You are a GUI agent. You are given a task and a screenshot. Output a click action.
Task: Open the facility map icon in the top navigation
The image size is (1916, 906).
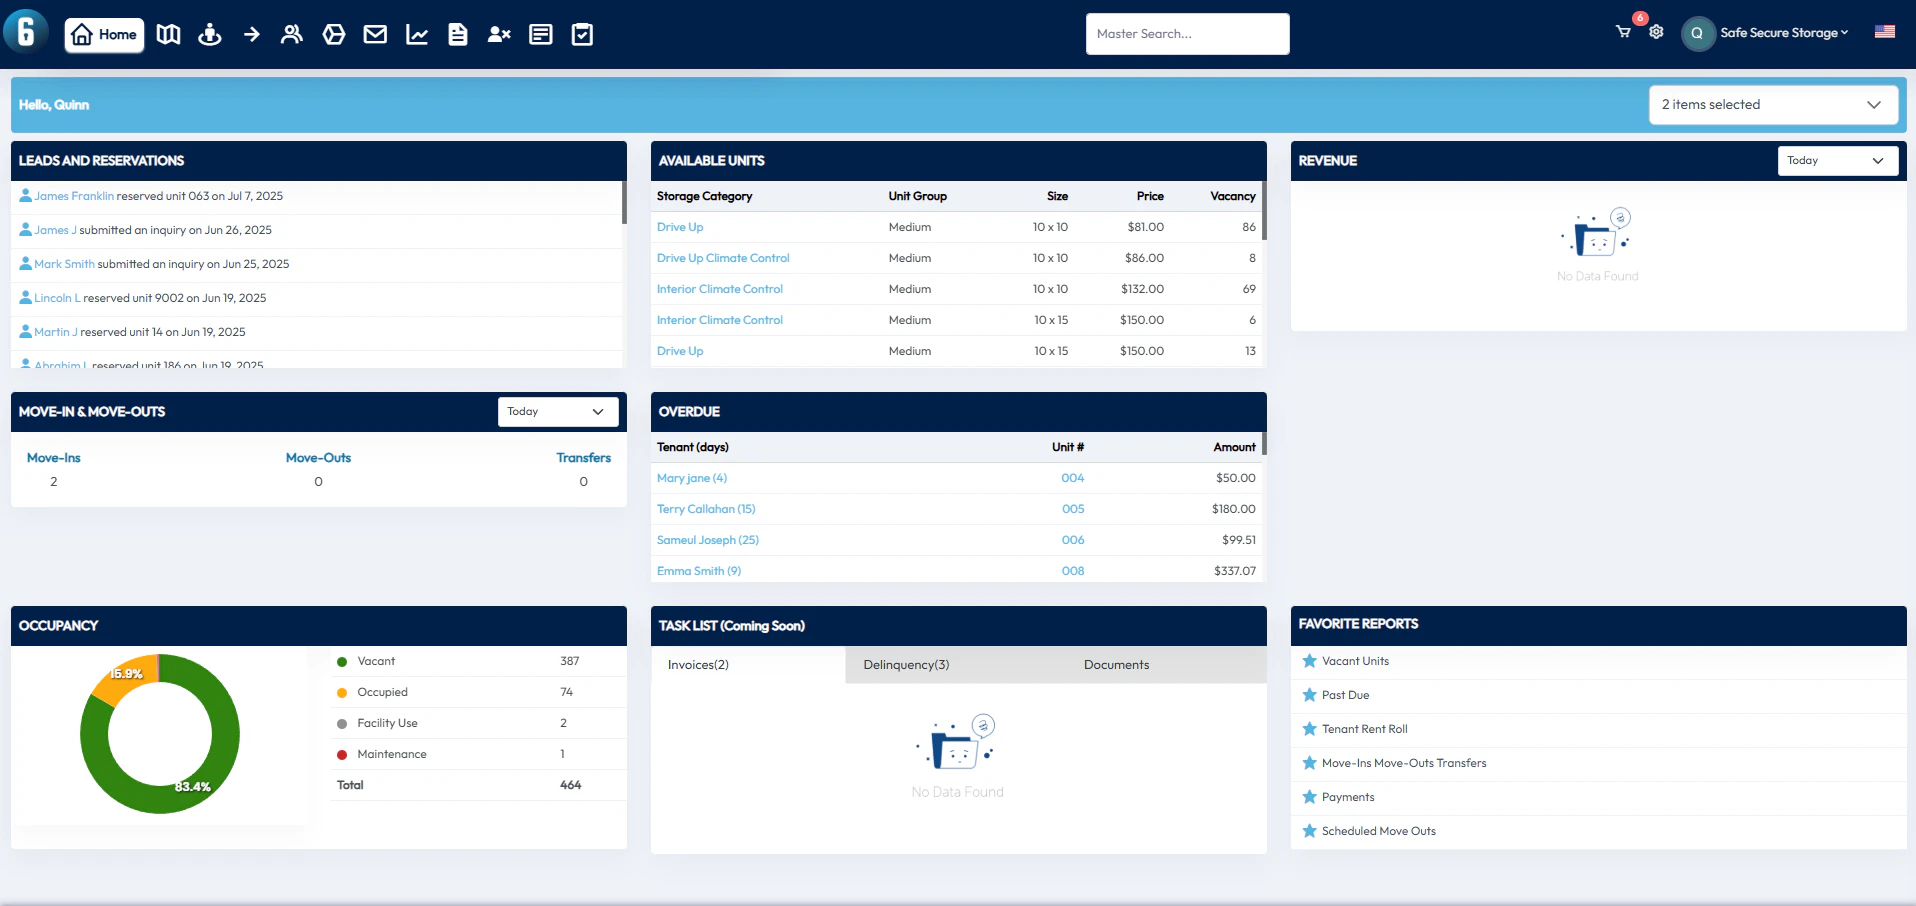(x=168, y=33)
